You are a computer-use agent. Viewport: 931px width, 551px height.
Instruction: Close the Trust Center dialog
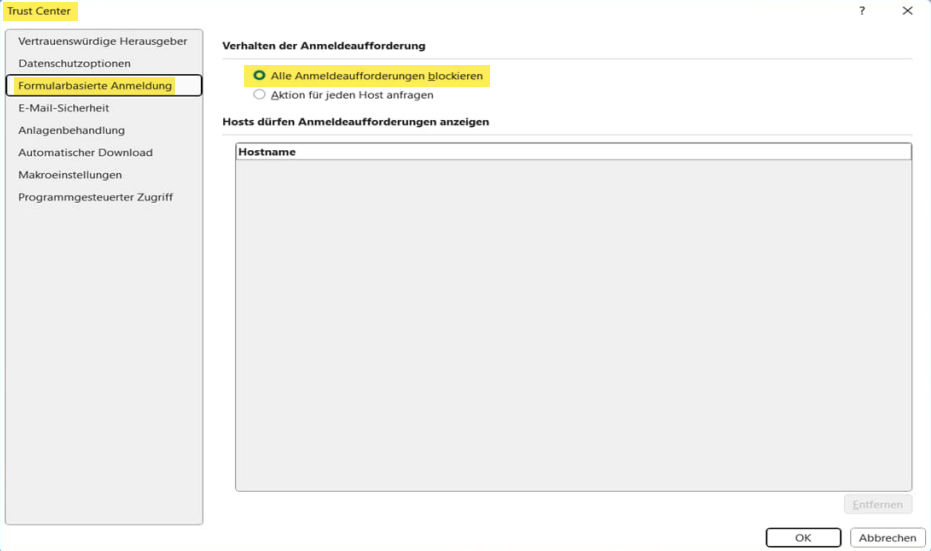tap(907, 11)
